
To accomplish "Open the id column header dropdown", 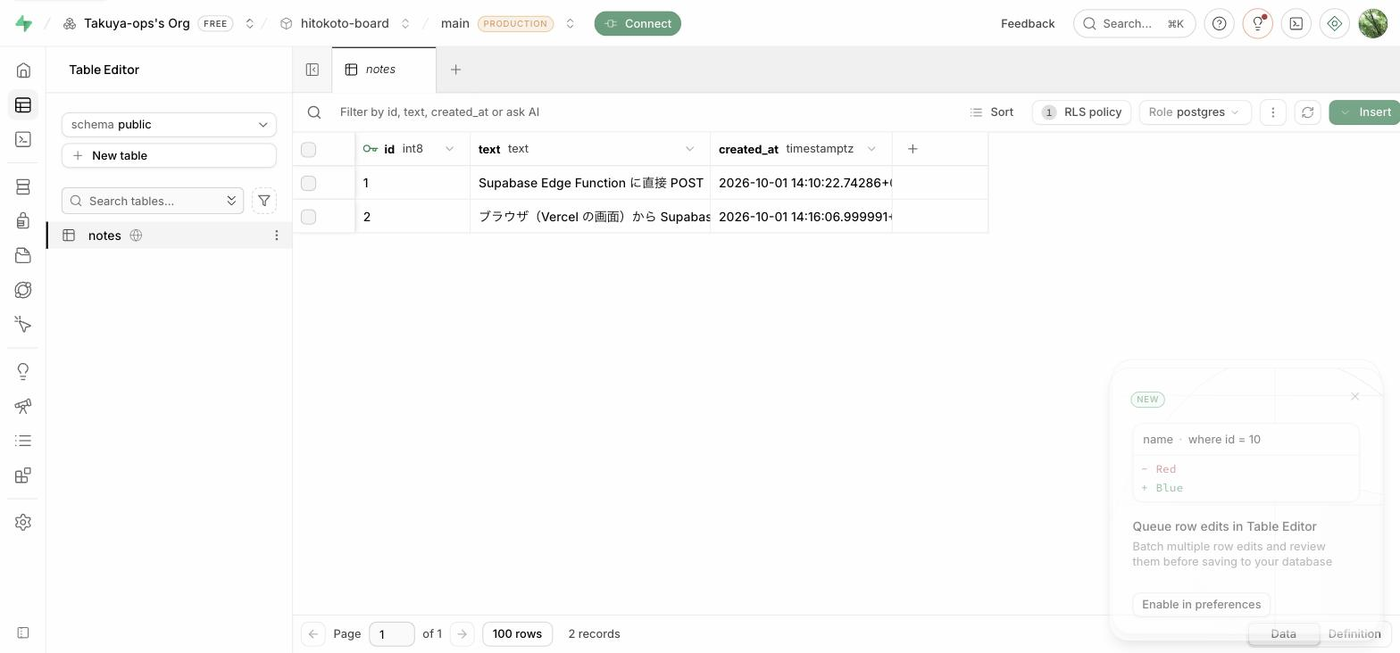I will tap(449, 149).
